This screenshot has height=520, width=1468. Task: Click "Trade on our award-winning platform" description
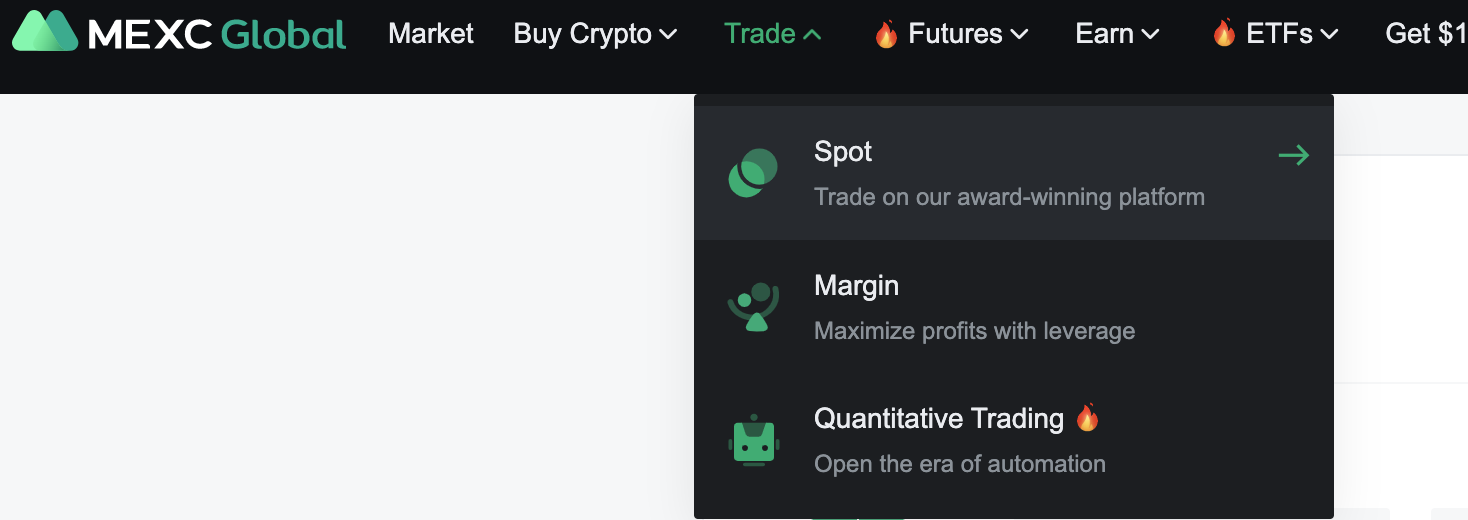pyautogui.click(x=1009, y=197)
